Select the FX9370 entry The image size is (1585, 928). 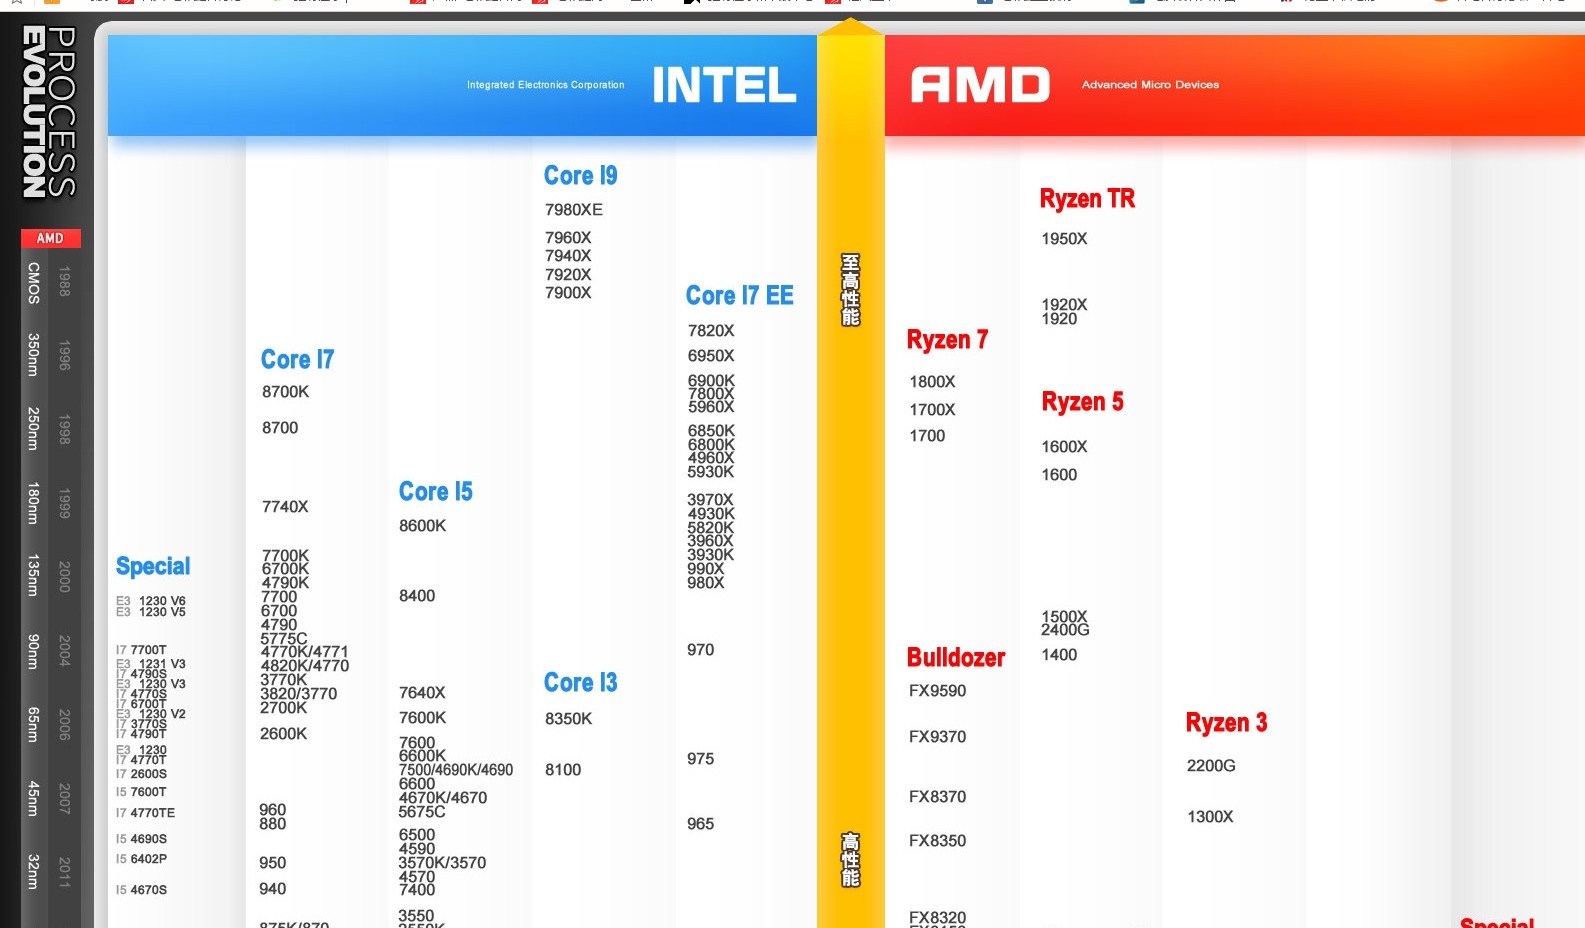pyautogui.click(x=938, y=737)
